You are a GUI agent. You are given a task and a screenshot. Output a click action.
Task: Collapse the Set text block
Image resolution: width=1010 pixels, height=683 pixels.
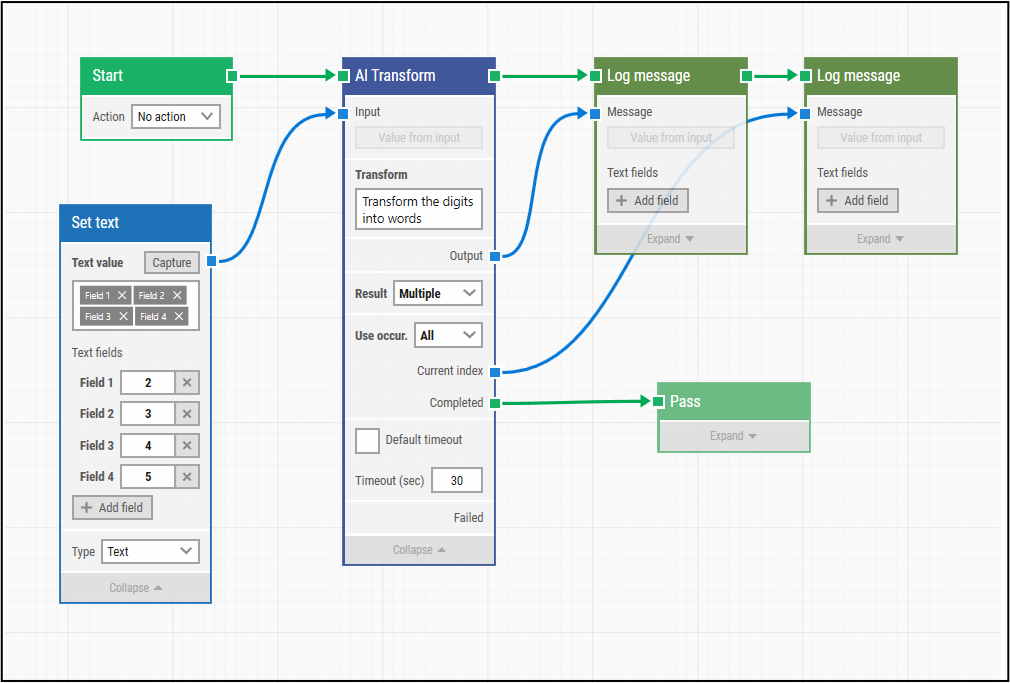coord(135,588)
